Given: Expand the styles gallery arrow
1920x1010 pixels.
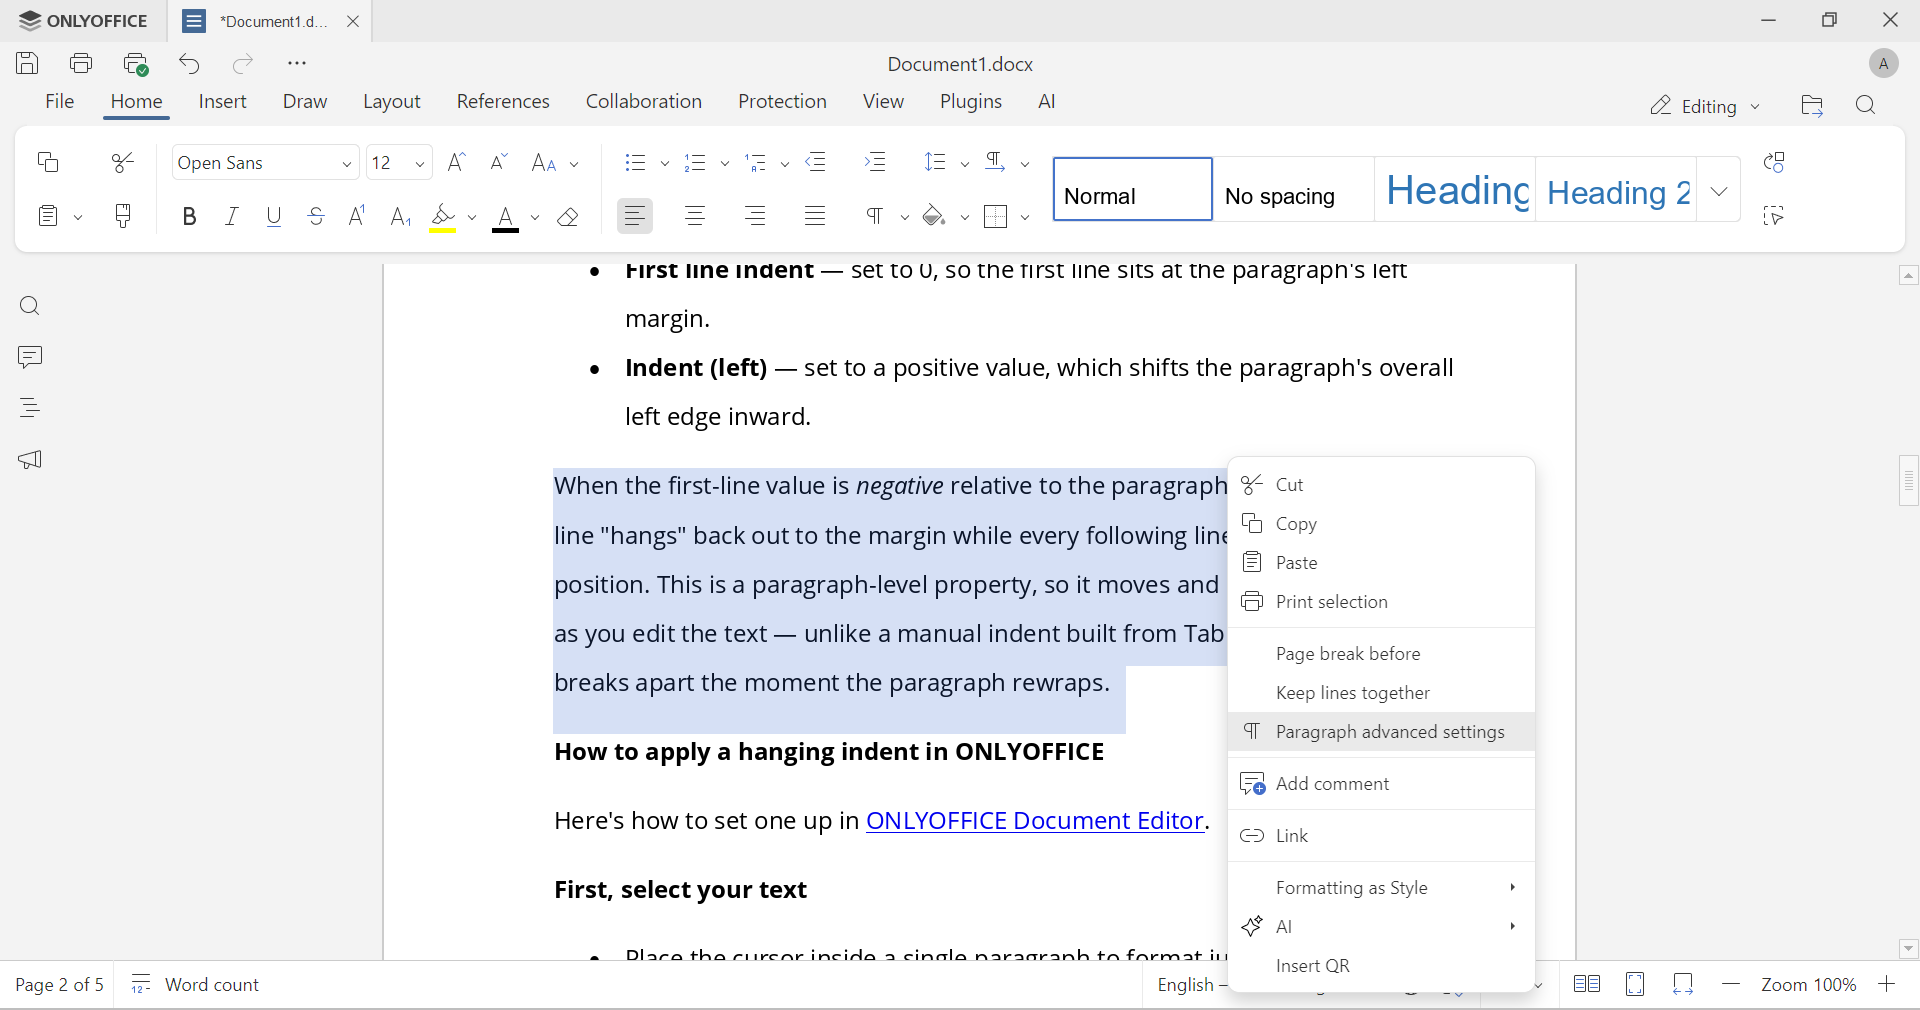Looking at the screenshot, I should (x=1719, y=190).
